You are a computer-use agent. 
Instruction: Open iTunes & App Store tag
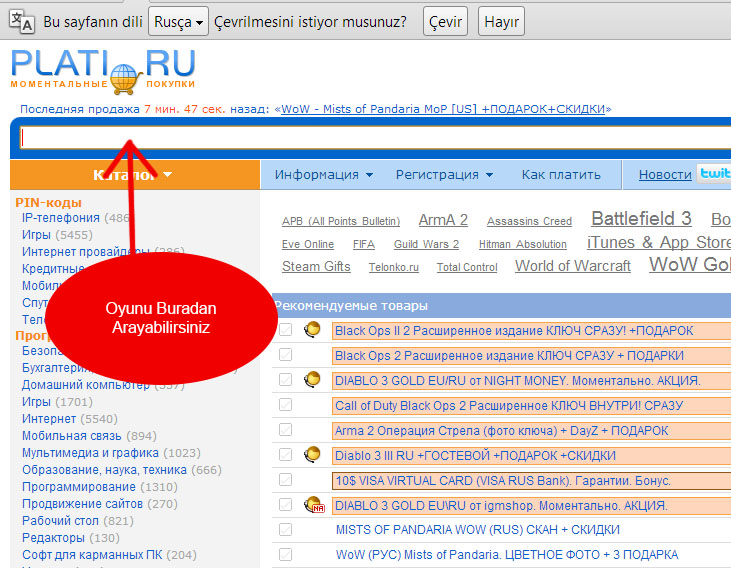659,242
